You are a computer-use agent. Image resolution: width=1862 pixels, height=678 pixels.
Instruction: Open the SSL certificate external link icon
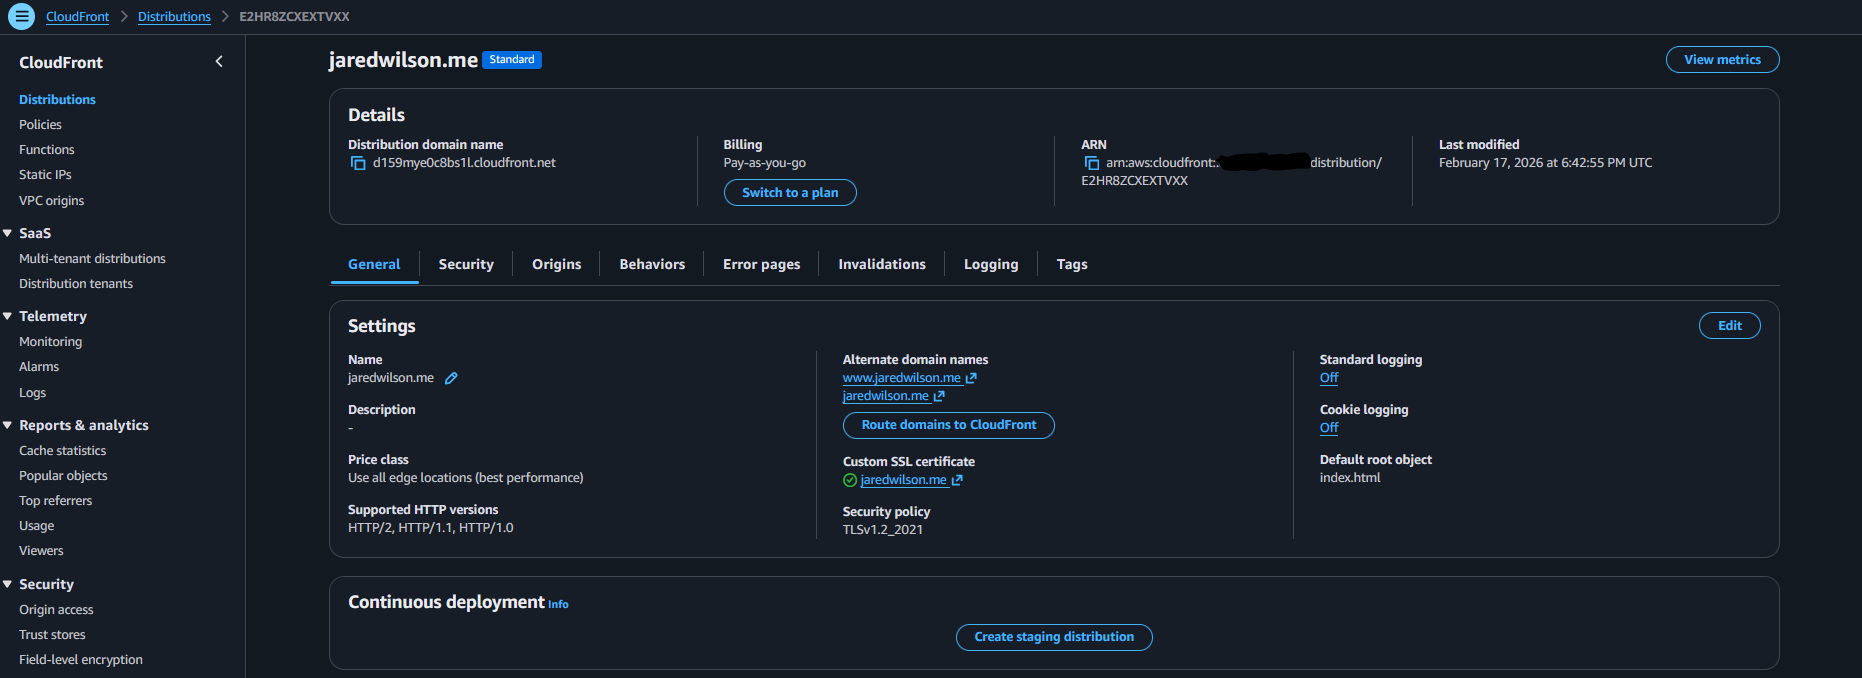[x=957, y=480]
